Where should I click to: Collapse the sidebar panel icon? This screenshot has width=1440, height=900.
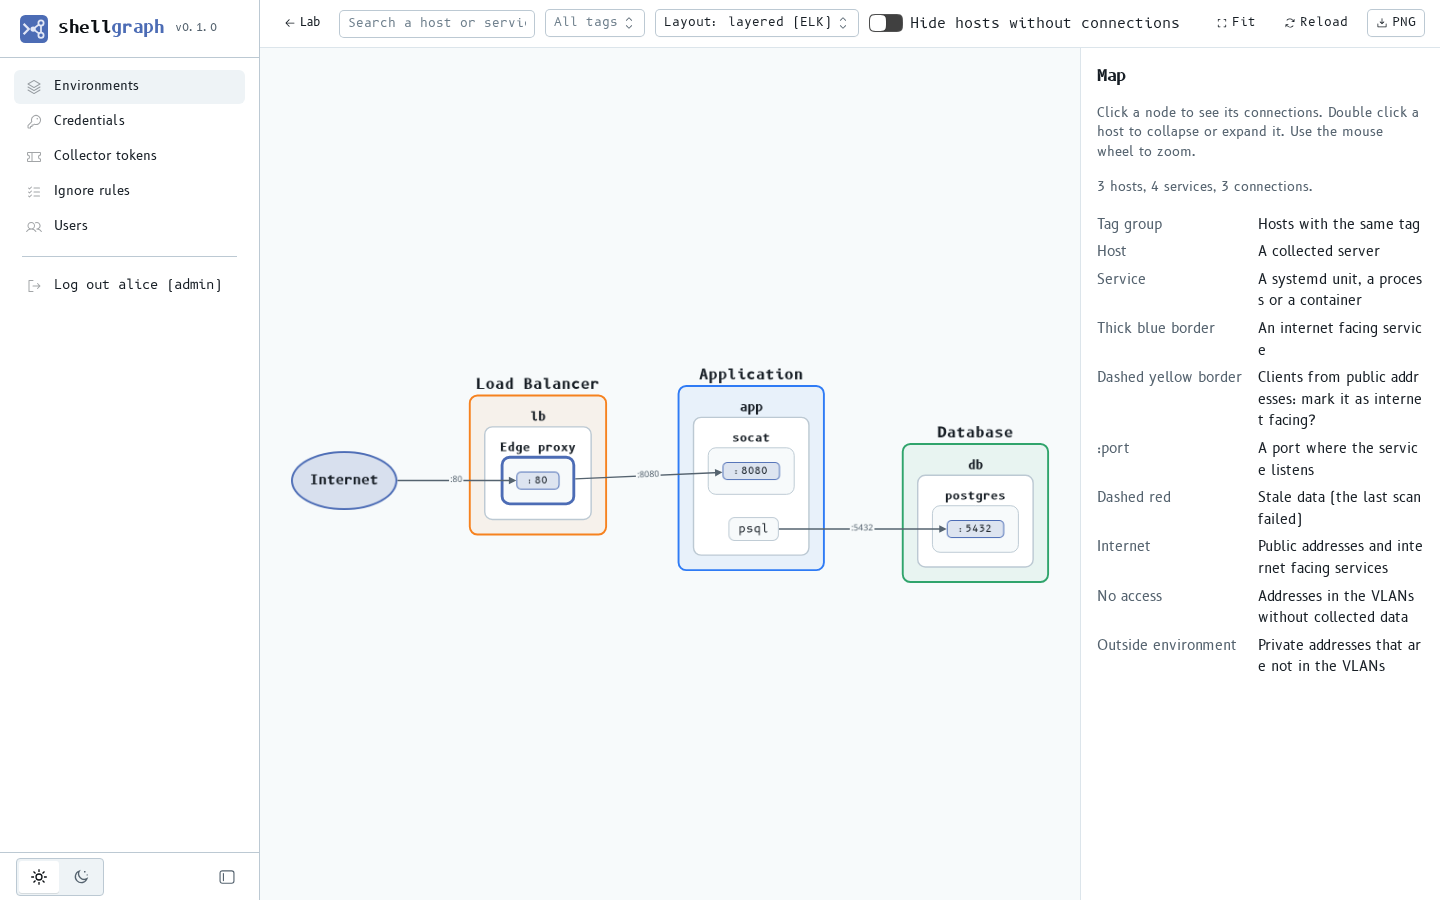(227, 877)
